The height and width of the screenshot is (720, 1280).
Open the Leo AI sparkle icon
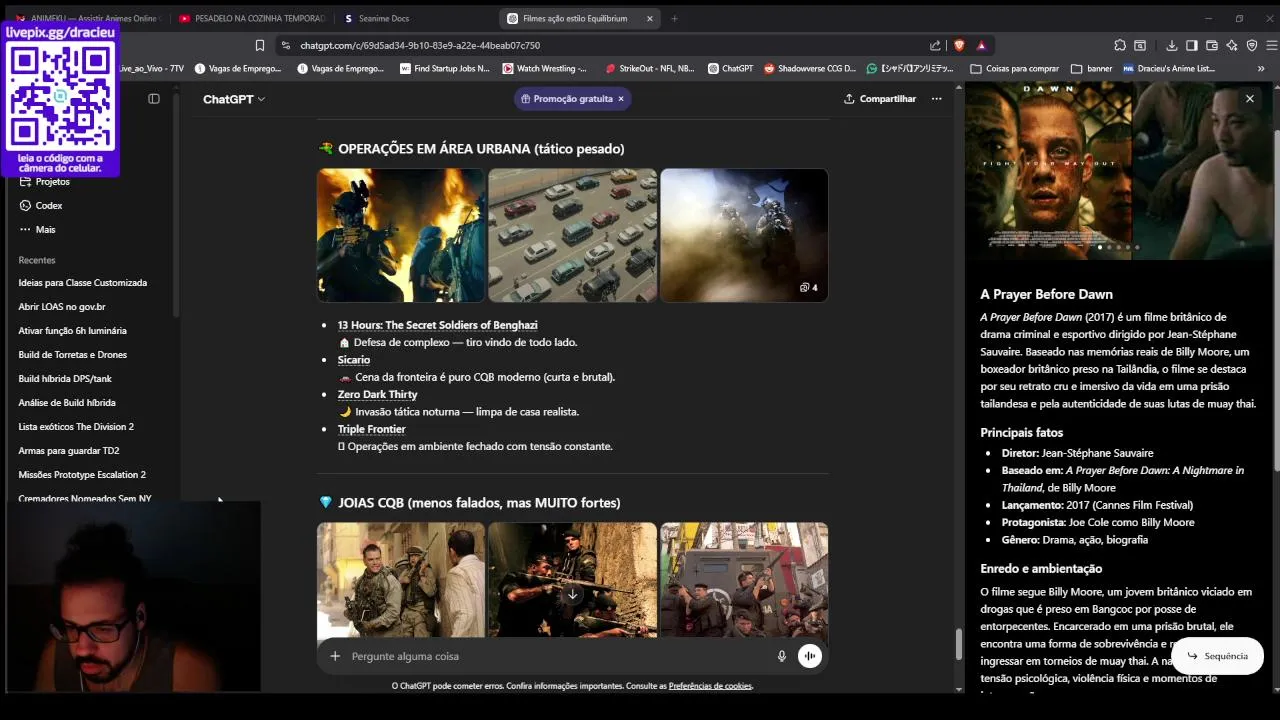[x=1232, y=45]
